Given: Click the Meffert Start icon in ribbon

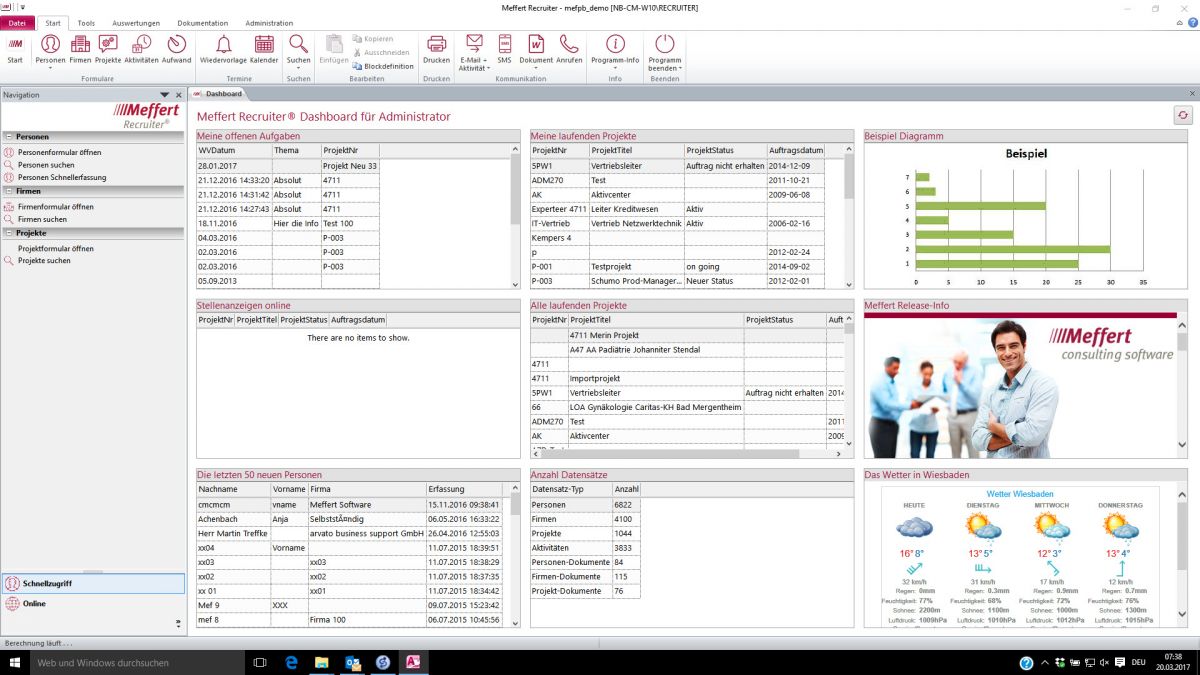Looking at the screenshot, I should [x=15, y=48].
